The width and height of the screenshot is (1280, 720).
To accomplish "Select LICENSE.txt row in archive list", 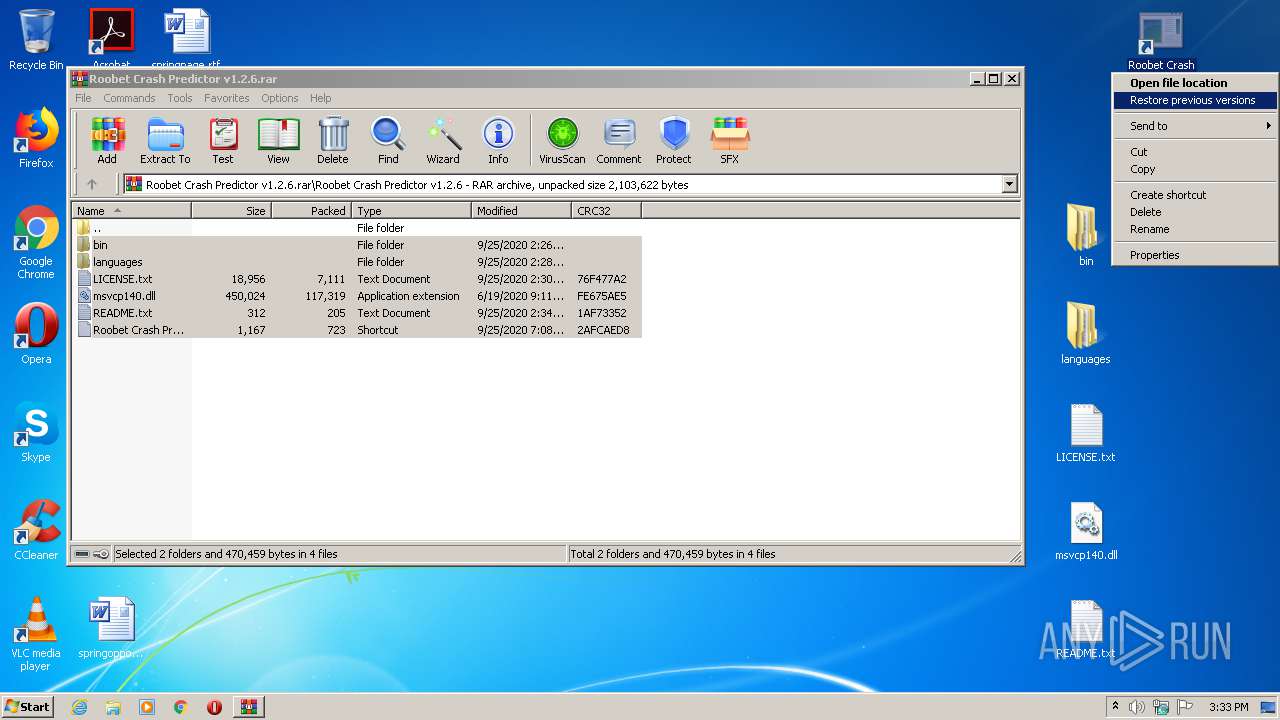I will click(357, 279).
